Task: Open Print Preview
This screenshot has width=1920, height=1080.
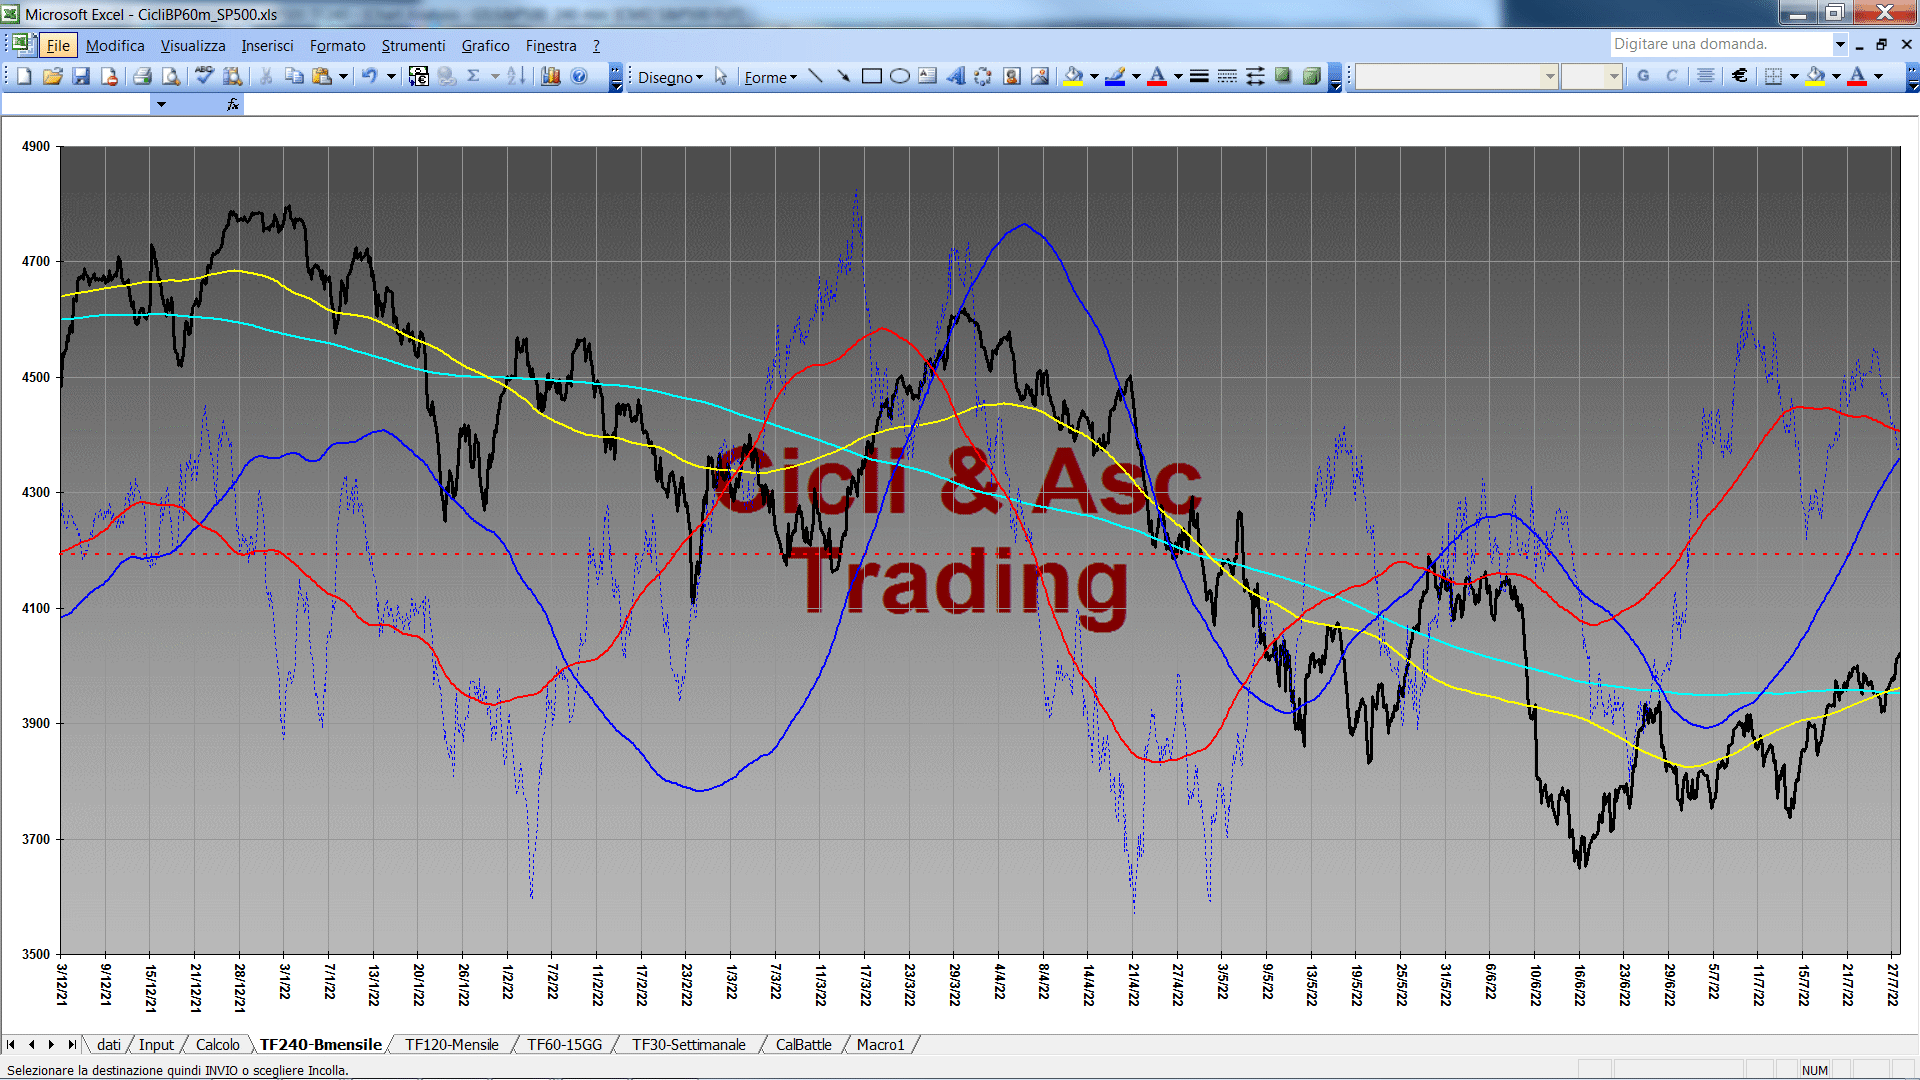Action: point(171,77)
